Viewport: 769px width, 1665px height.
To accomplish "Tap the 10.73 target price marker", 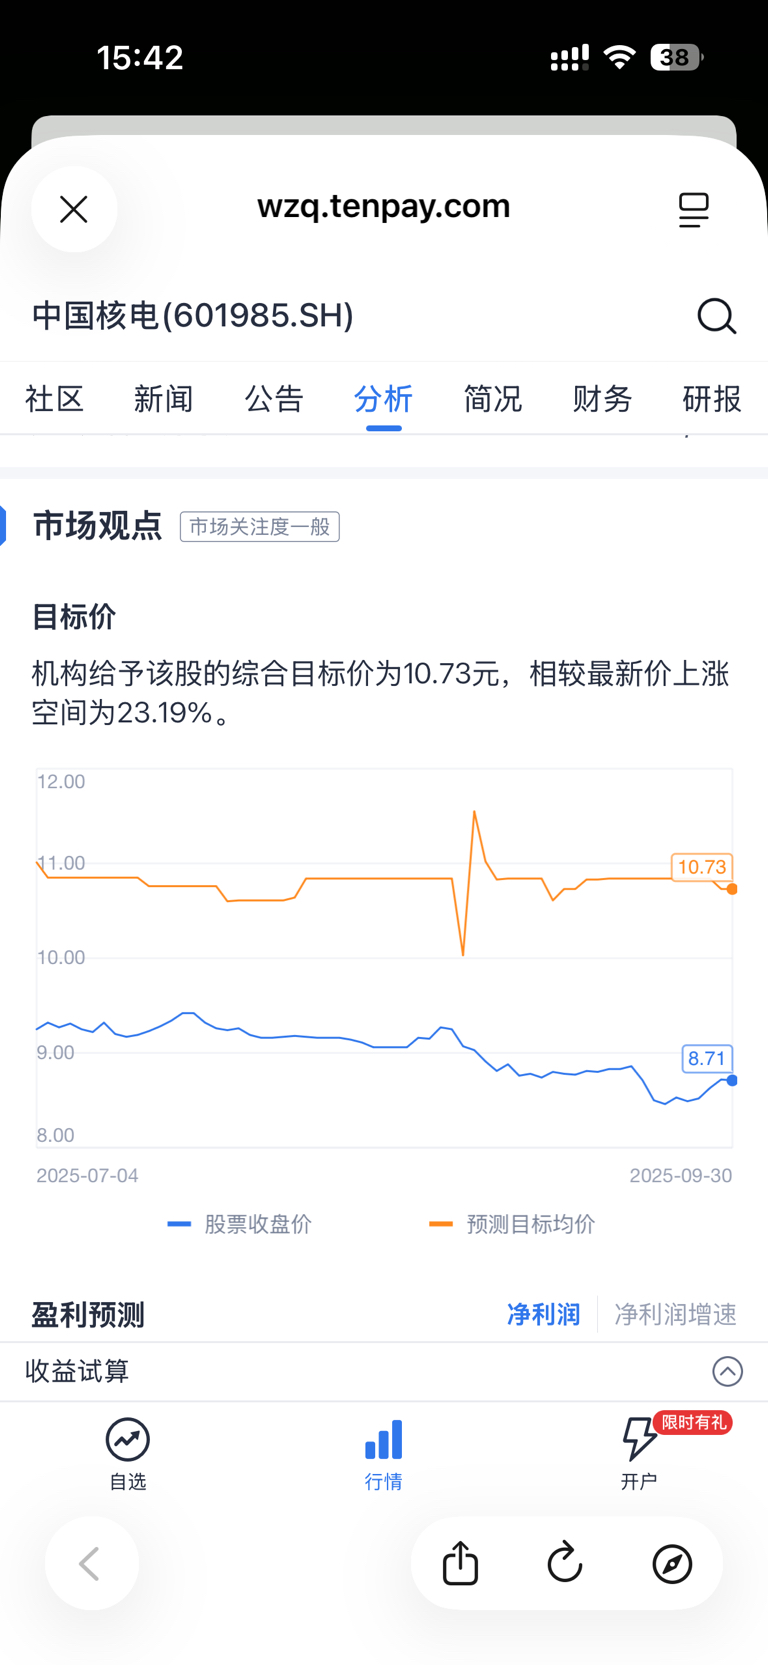I will pyautogui.click(x=702, y=867).
